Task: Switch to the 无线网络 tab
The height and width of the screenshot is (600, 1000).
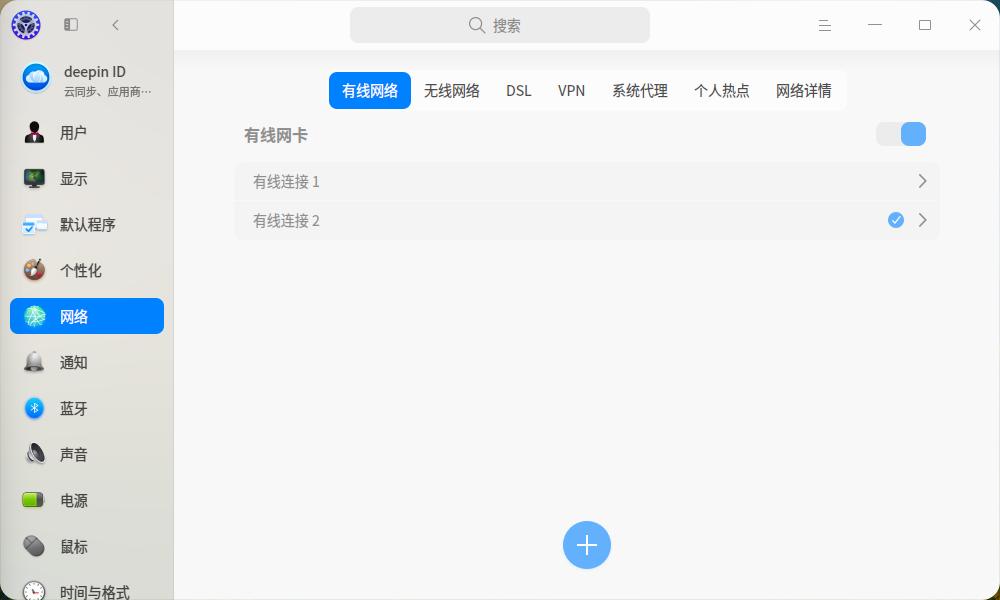Action: coord(452,91)
